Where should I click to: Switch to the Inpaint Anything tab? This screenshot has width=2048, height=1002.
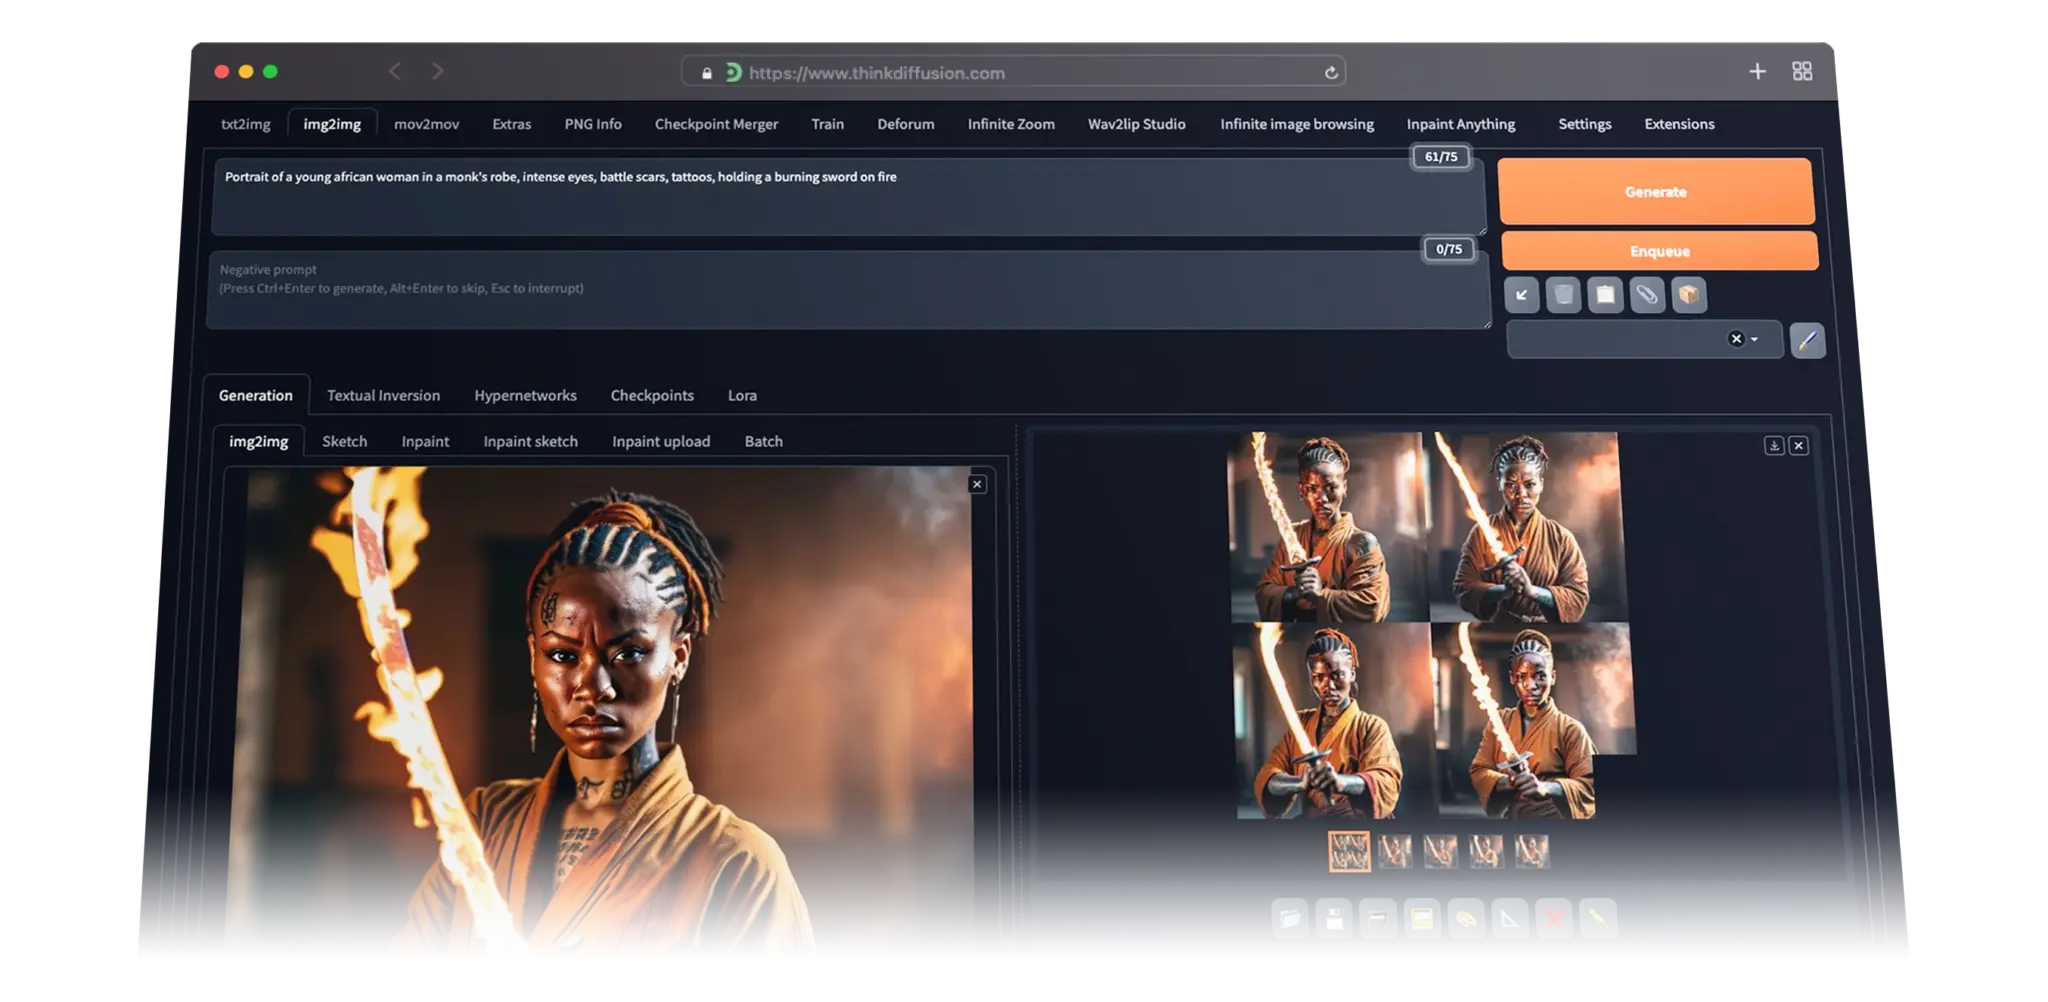[x=1461, y=124]
